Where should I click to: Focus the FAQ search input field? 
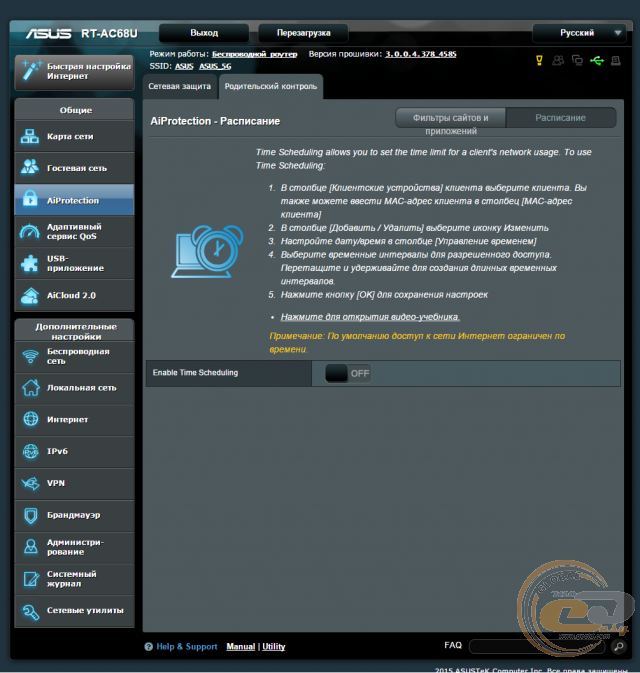539,646
